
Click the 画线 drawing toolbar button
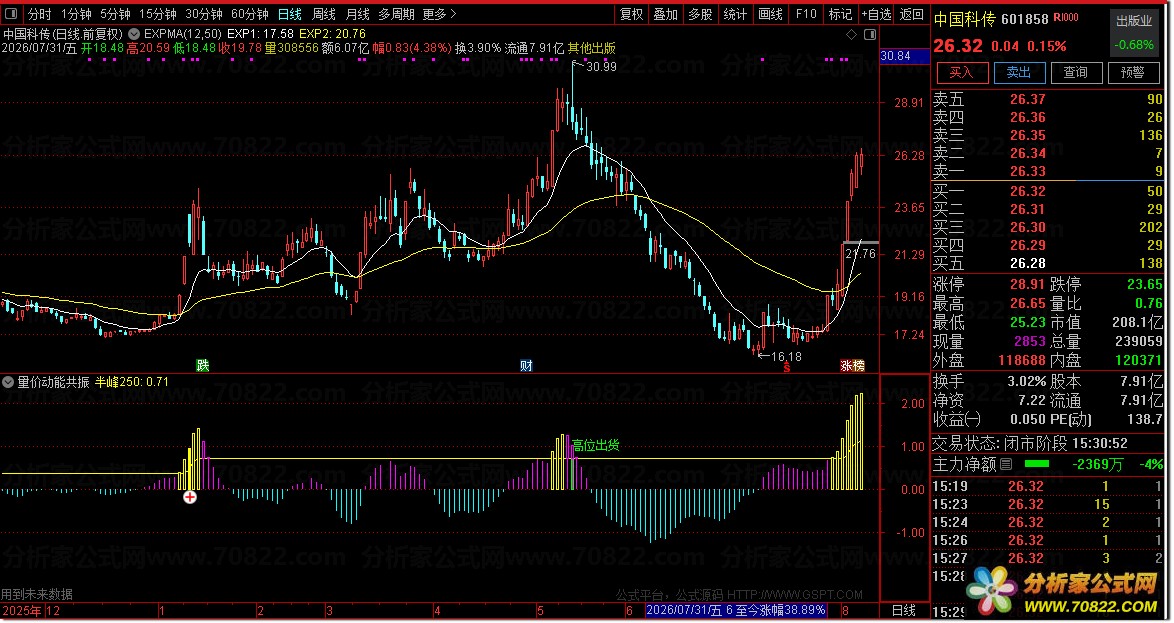tap(770, 13)
